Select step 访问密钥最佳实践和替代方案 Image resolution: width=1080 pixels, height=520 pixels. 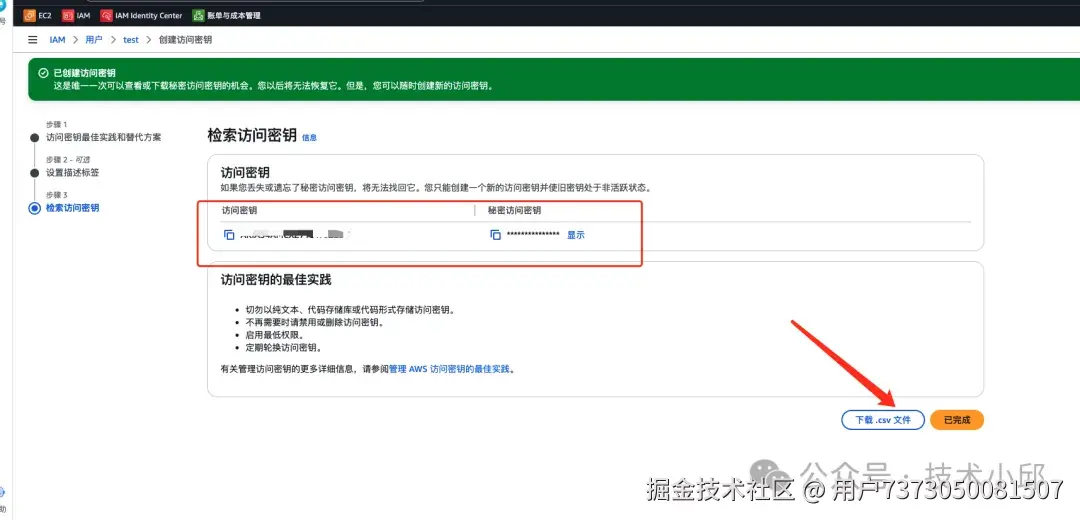coord(104,137)
